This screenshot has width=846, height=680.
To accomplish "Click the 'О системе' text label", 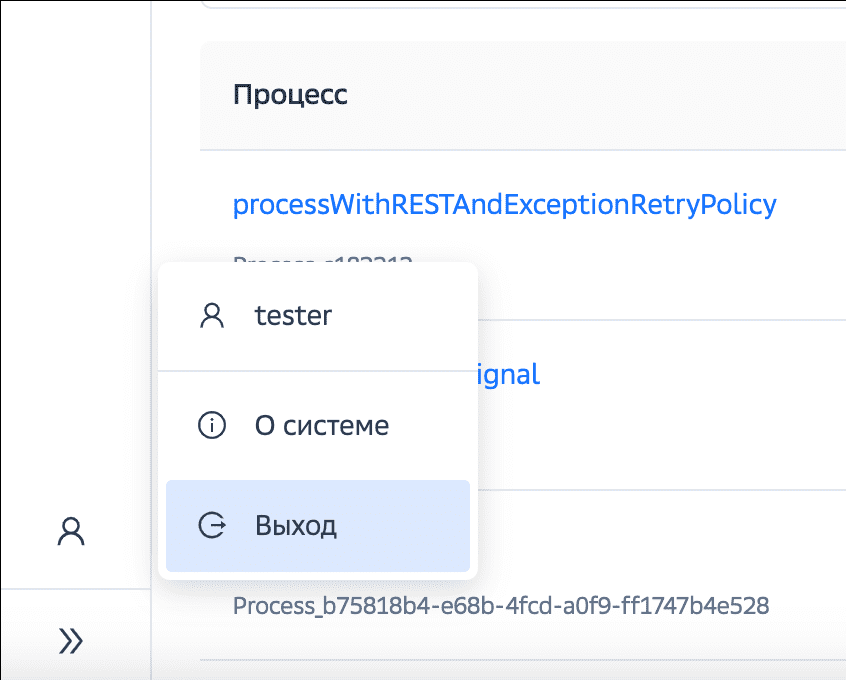I will click(x=321, y=426).
